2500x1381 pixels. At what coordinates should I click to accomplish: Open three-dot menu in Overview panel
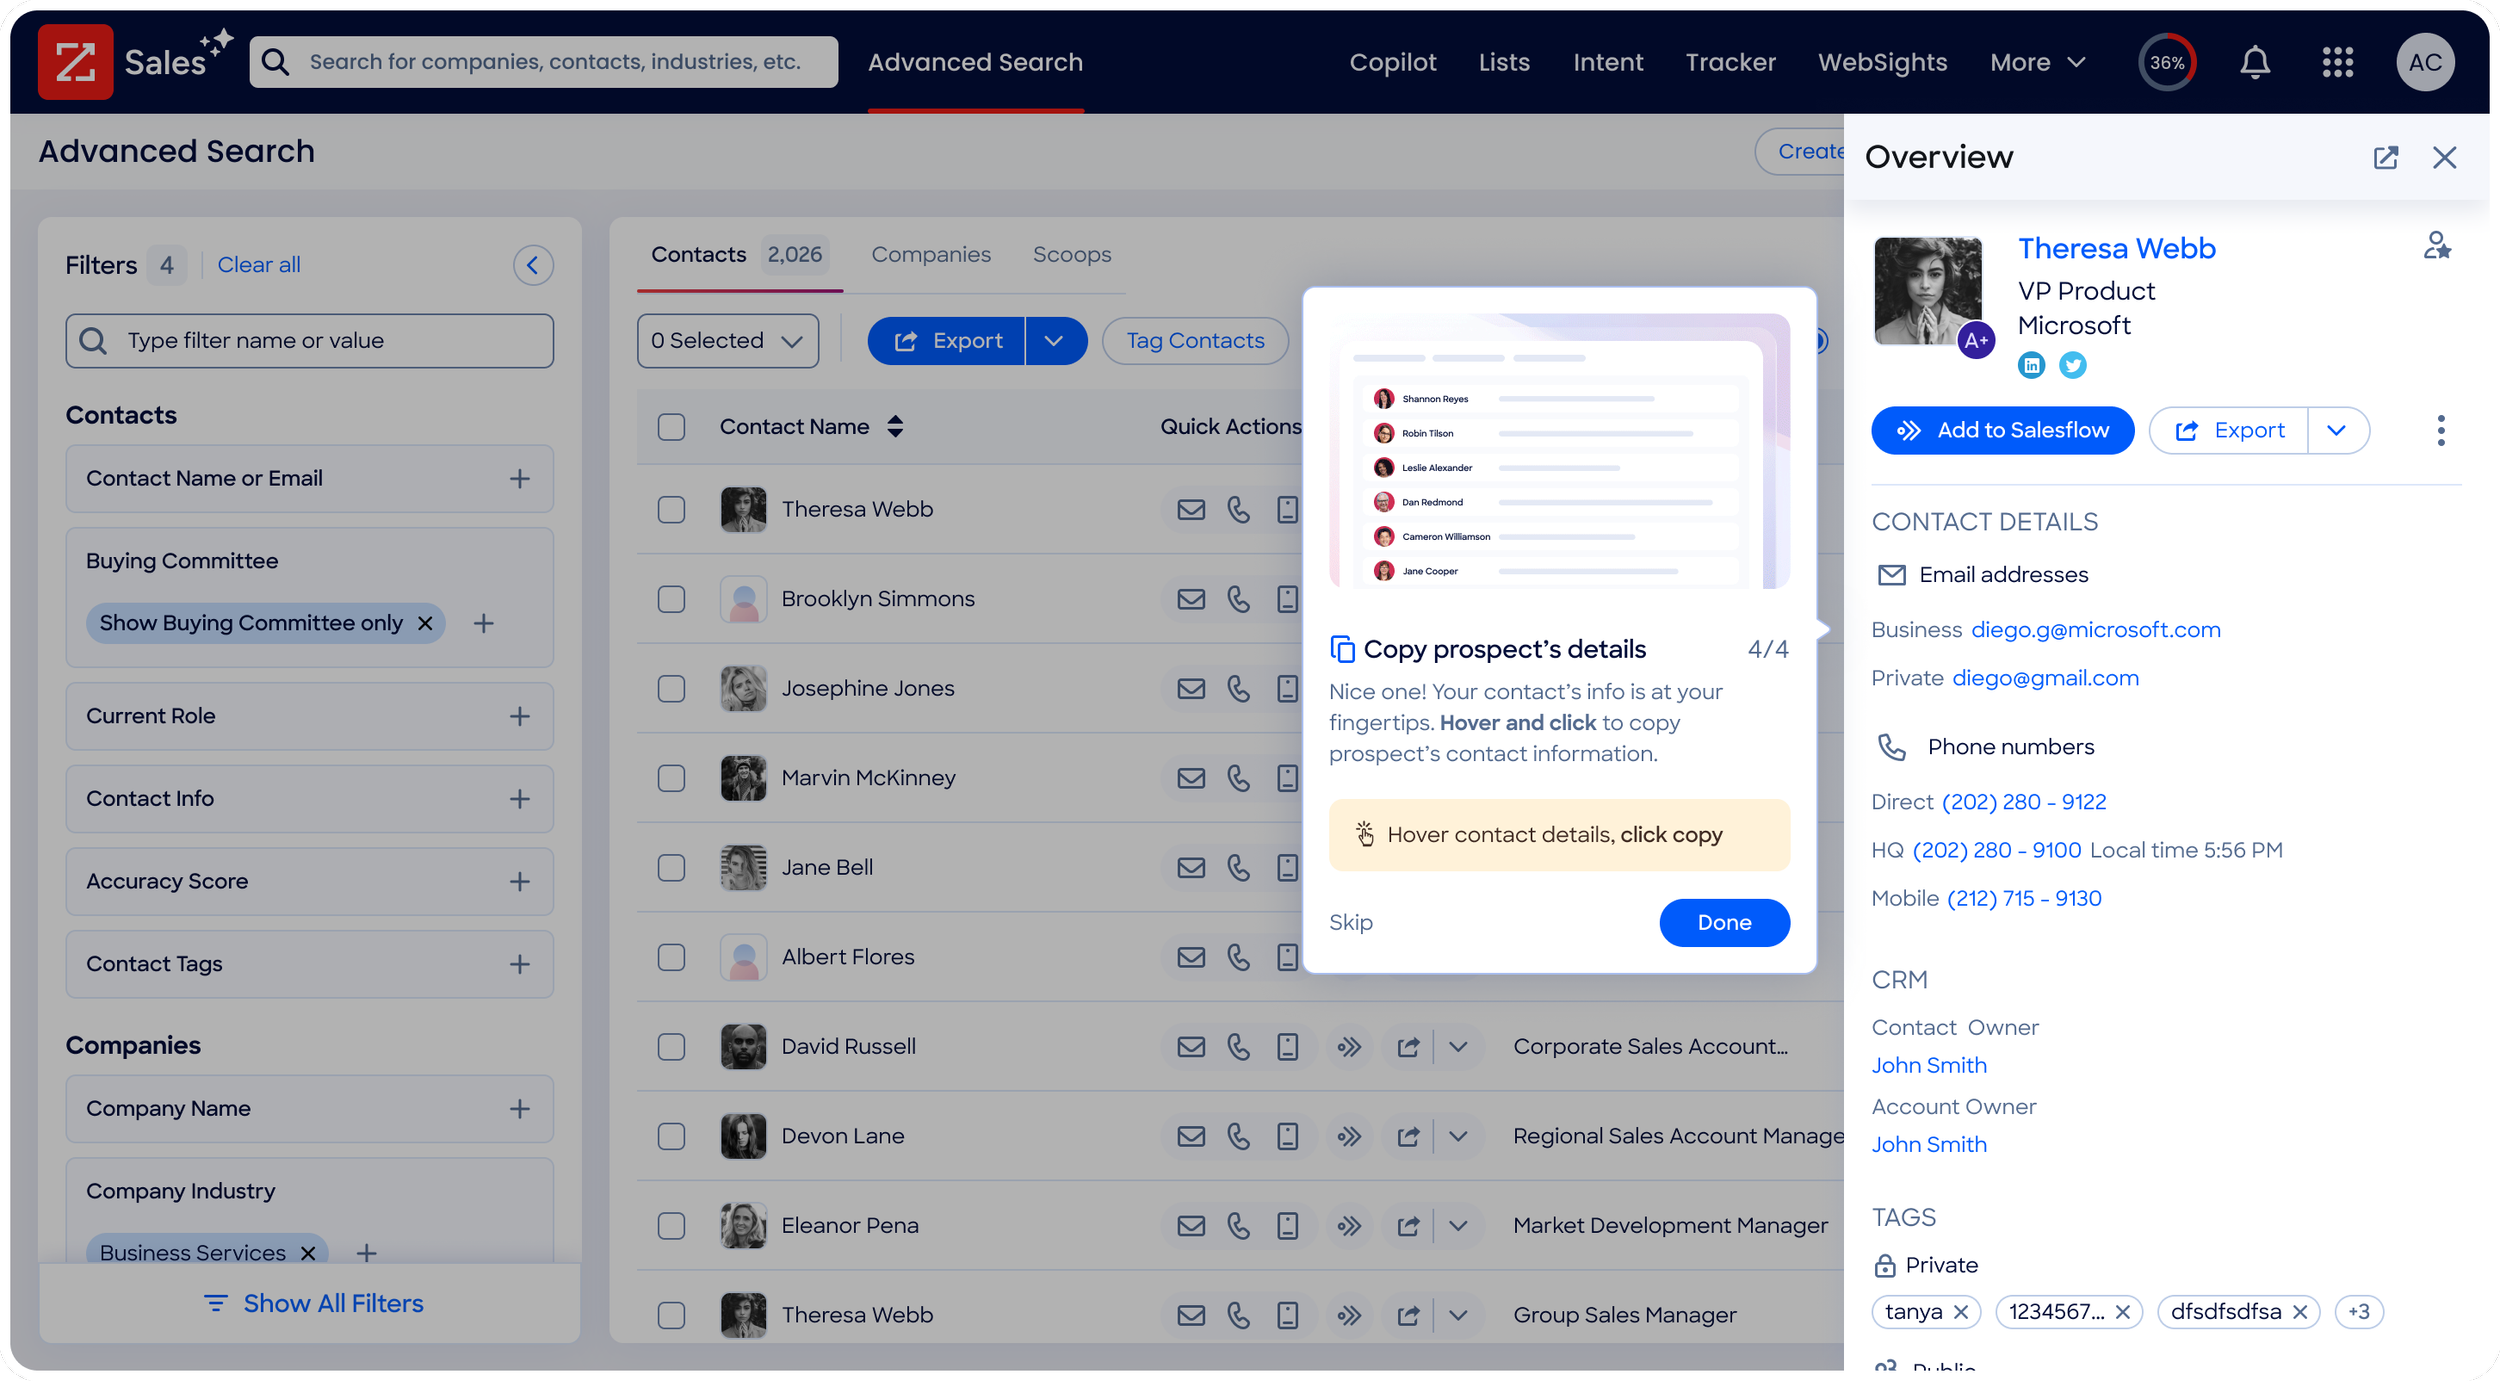pyautogui.click(x=2440, y=430)
